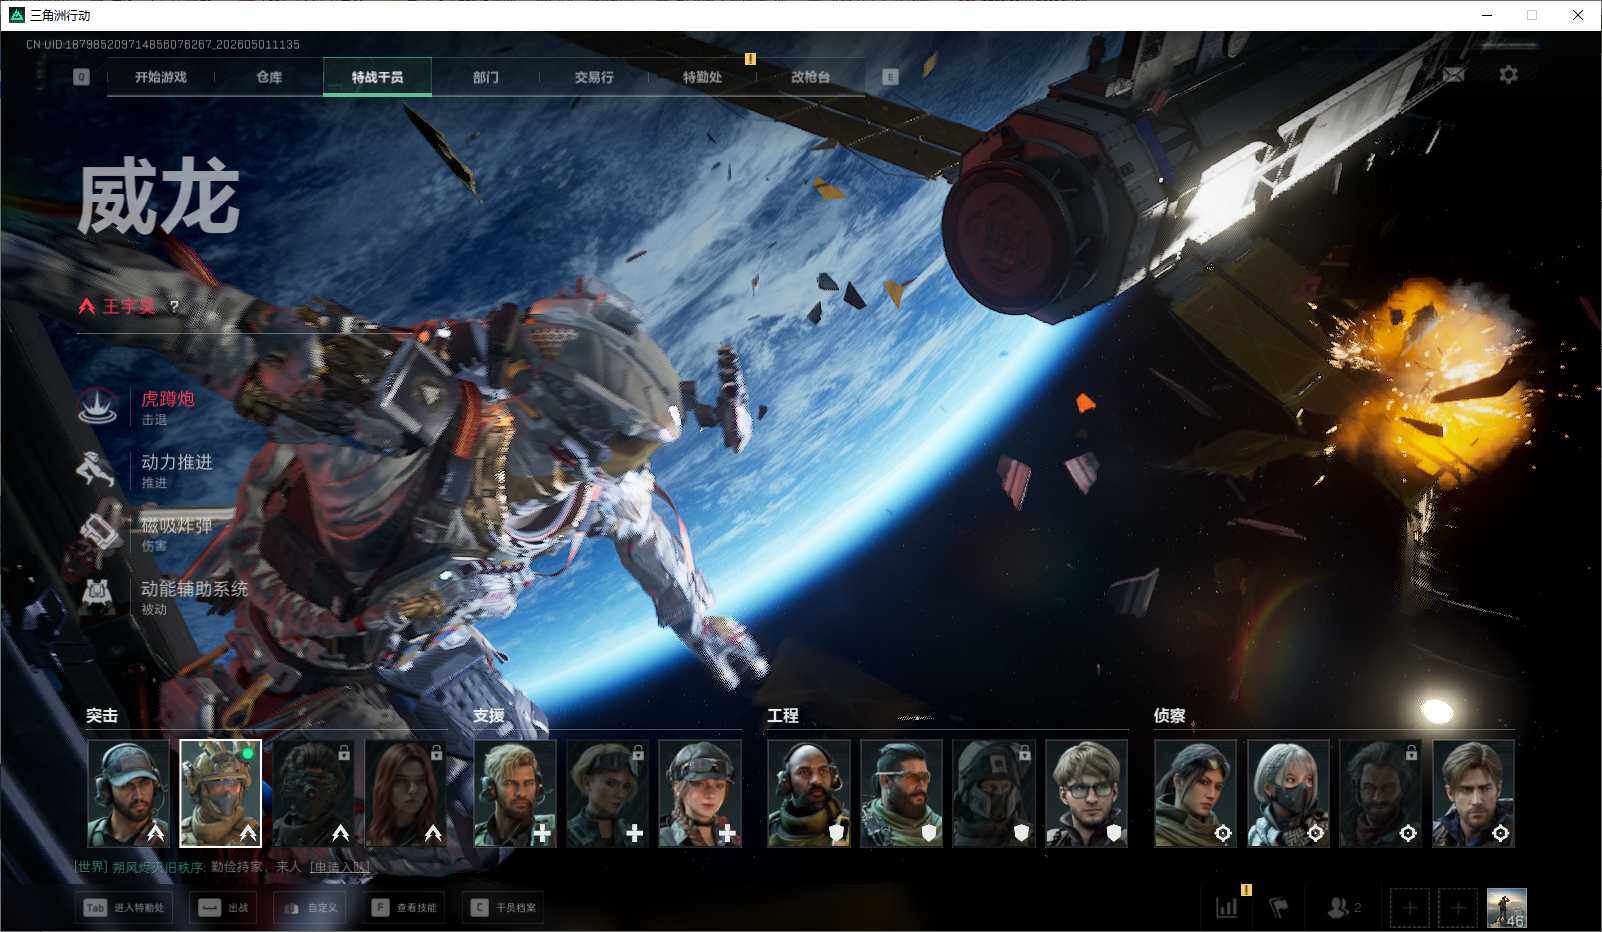Click the 动力推进 skill name
1602x932 pixels.
pos(177,462)
